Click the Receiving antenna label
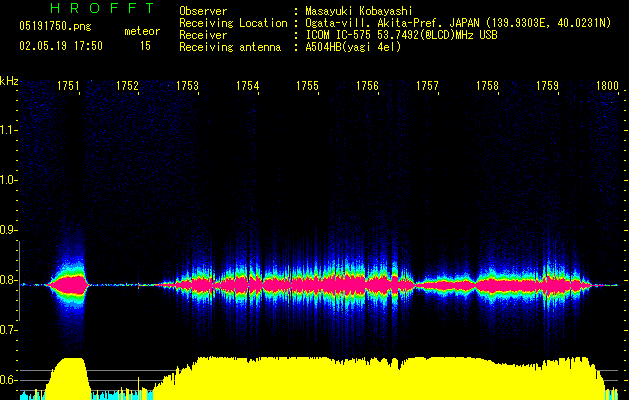Screen dimensions: 629x400 click(230, 47)
